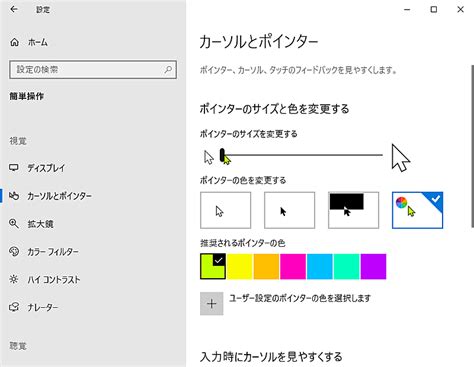
Task: Click the 推奨されるポインターの色 label
Action: (x=242, y=243)
